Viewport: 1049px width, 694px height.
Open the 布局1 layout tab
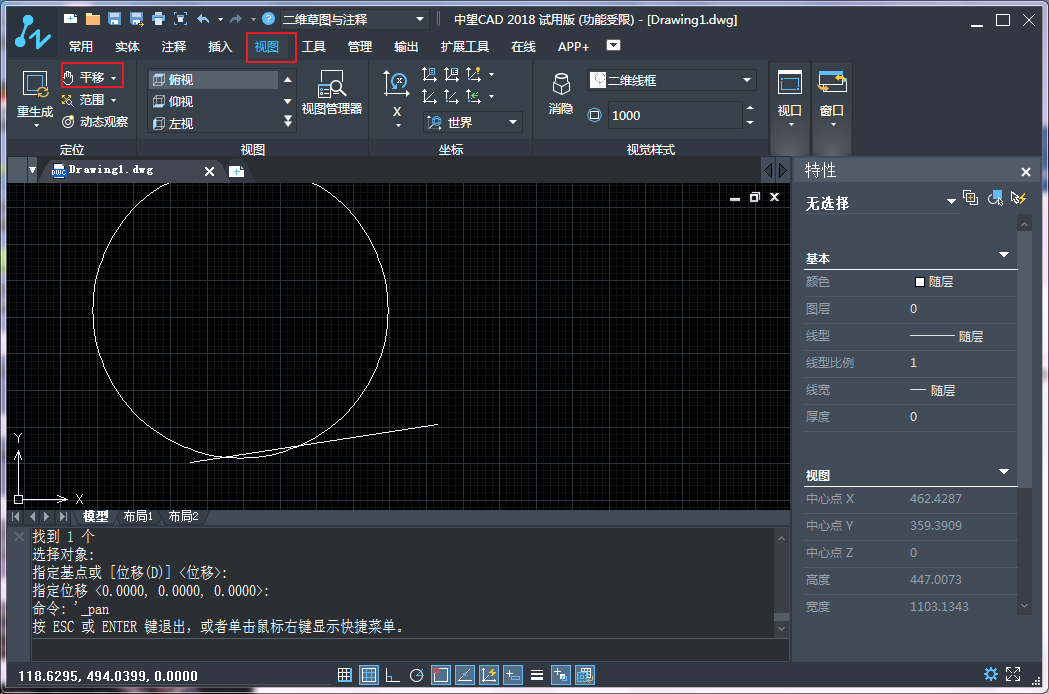(138, 517)
